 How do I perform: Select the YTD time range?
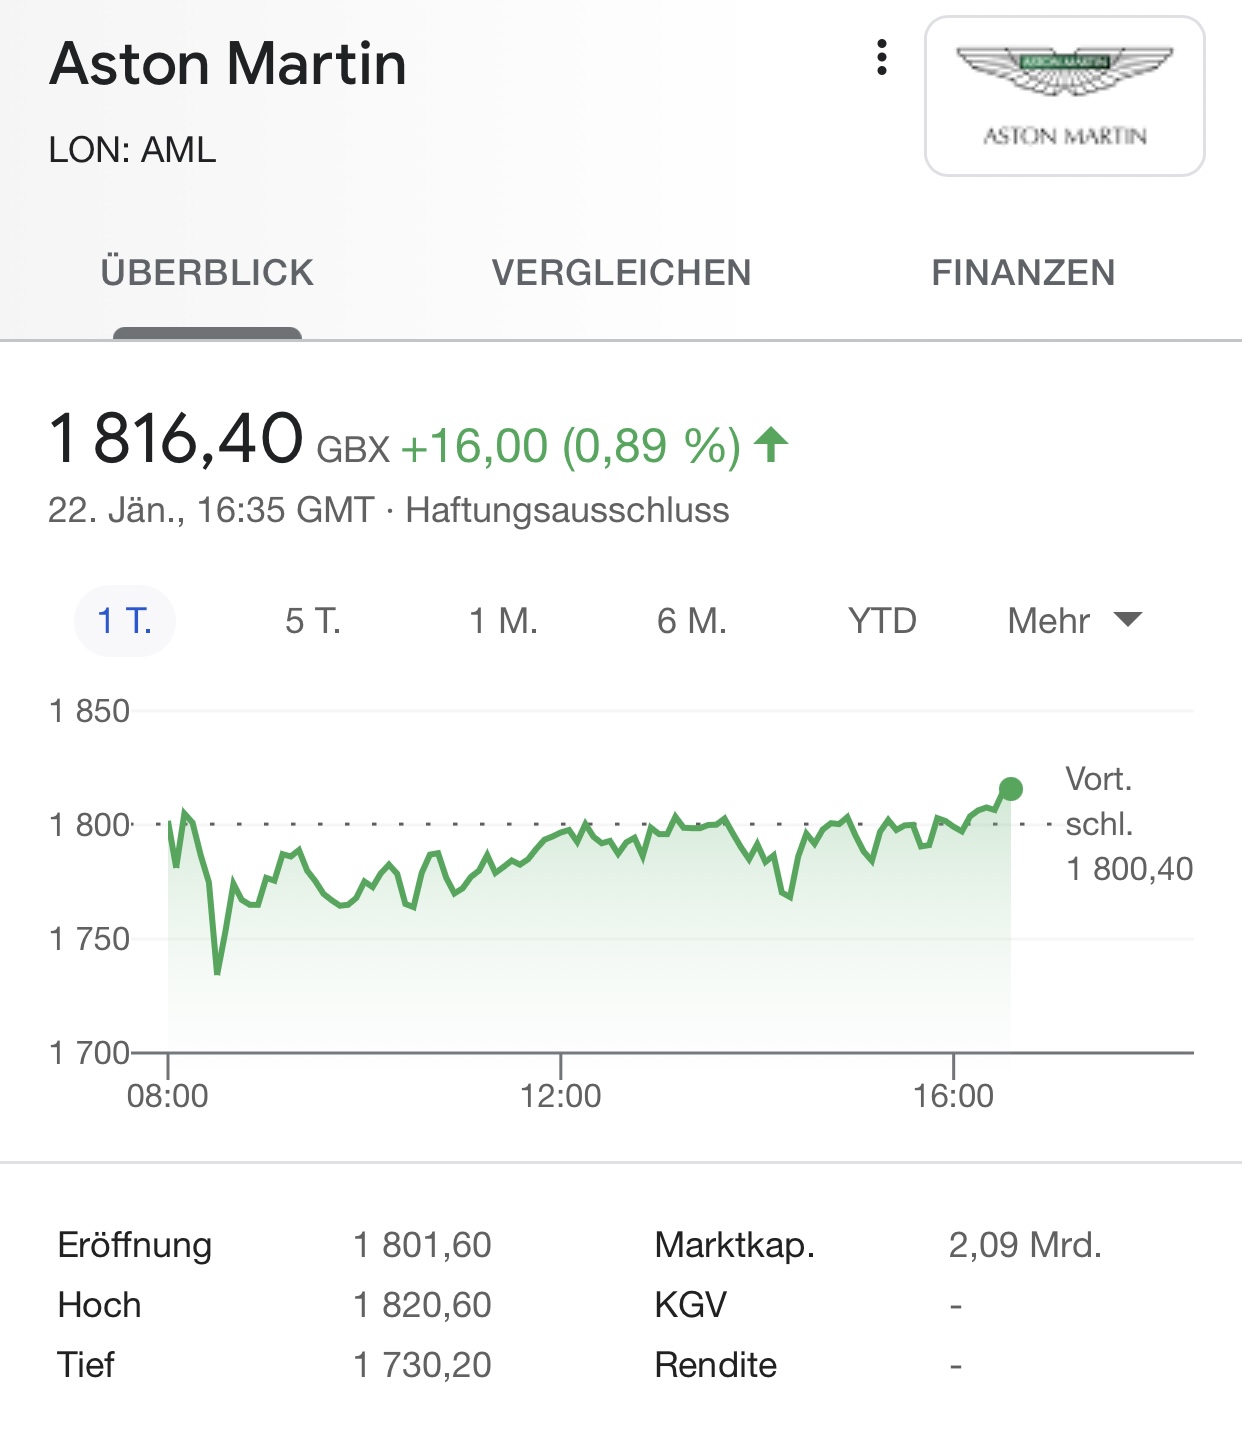click(x=882, y=621)
